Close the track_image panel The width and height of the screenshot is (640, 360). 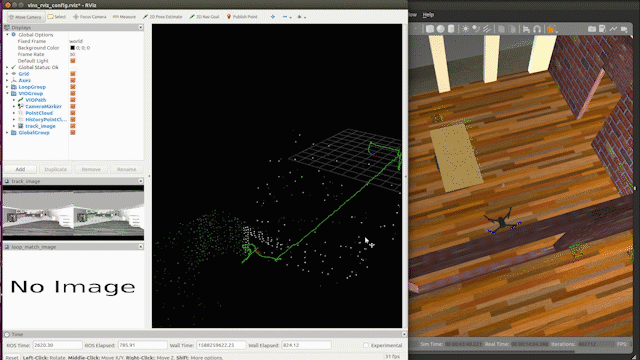141,181
